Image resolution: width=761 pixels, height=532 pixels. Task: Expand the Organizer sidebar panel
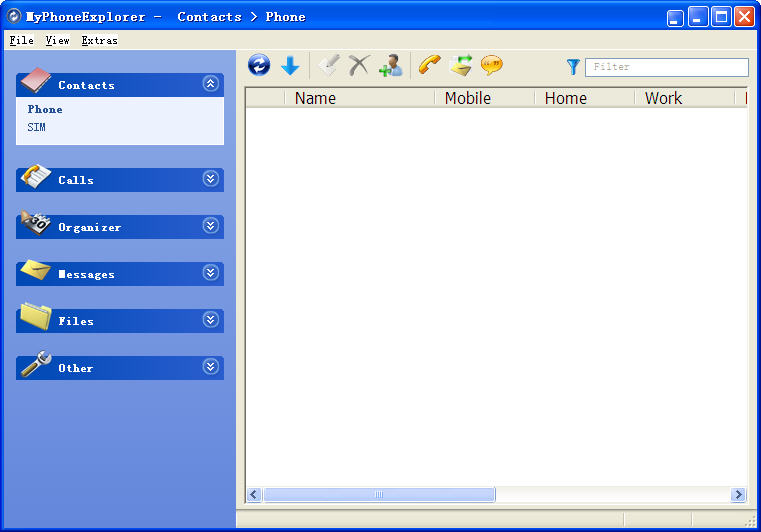click(x=210, y=226)
